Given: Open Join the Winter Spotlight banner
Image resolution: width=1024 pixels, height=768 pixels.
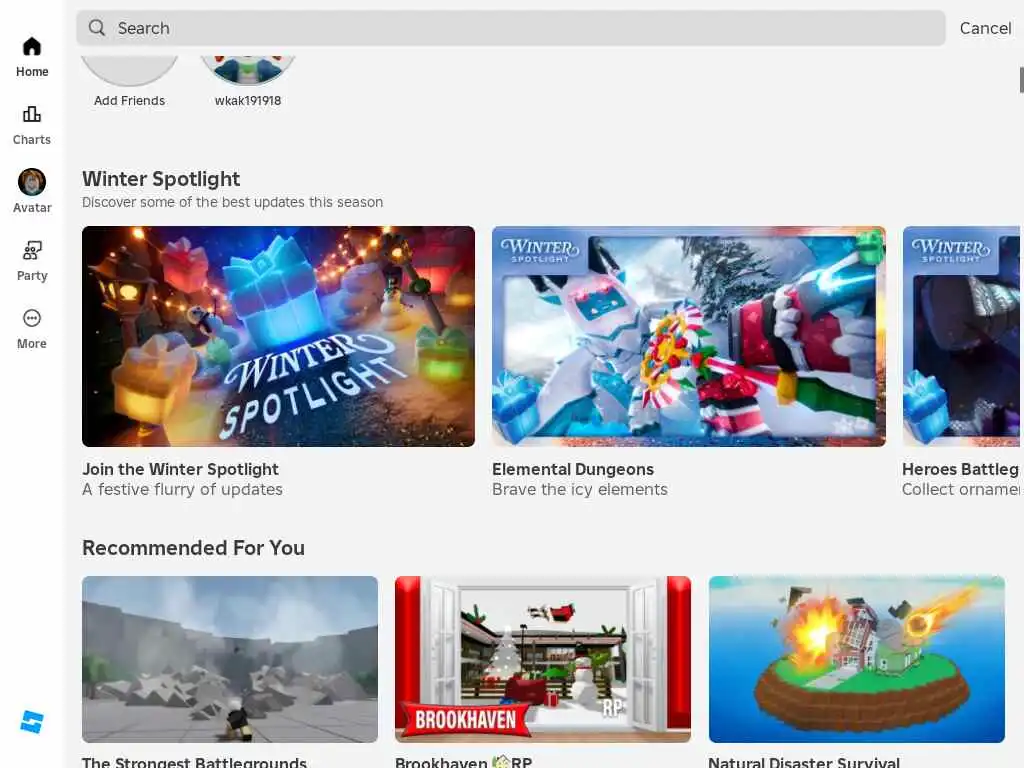Looking at the screenshot, I should click(x=278, y=336).
